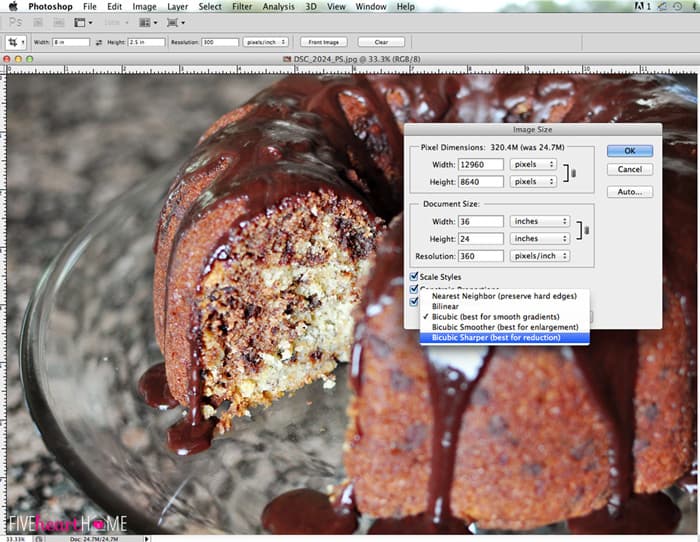
Task: Open the Photoshop application menu
Action: tap(50, 6)
